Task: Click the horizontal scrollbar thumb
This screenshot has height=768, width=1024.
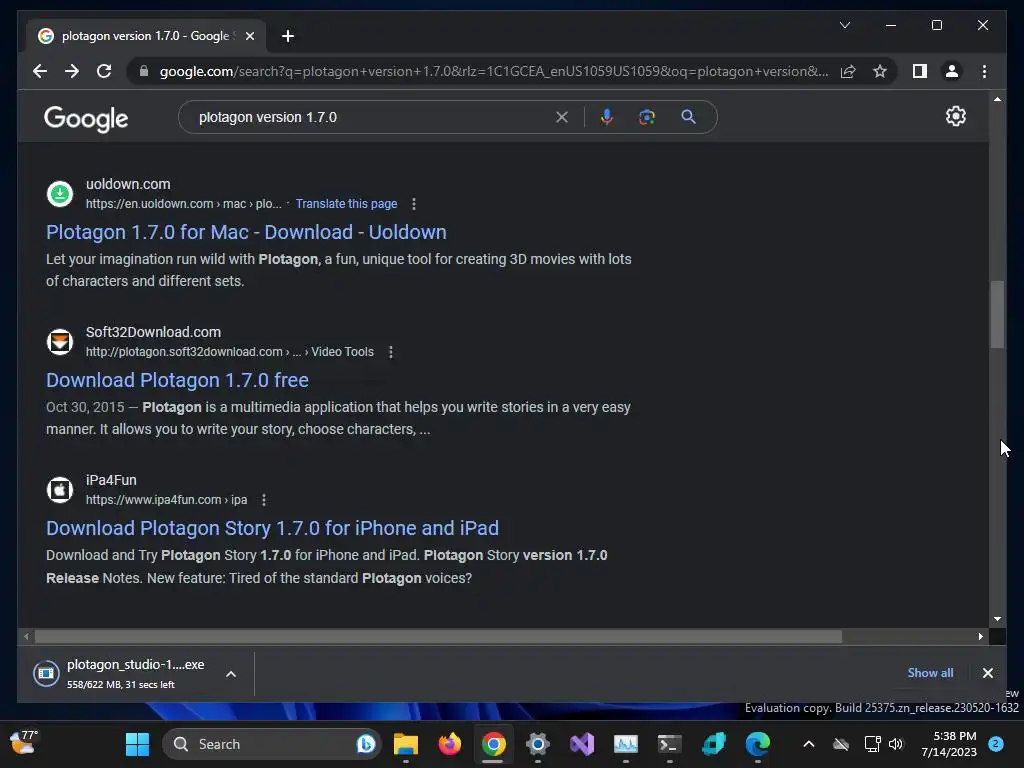Action: click(x=438, y=636)
